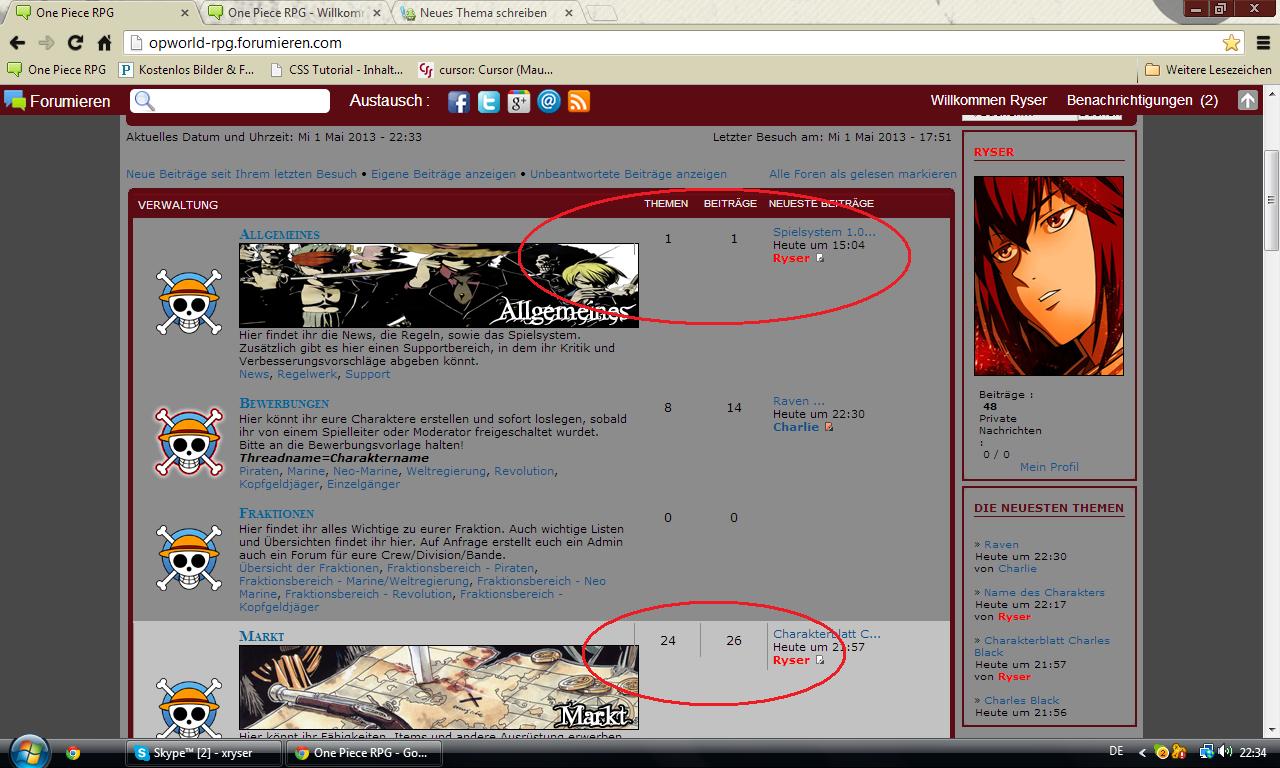Click the browser home icon
1280x768 pixels.
(104, 43)
